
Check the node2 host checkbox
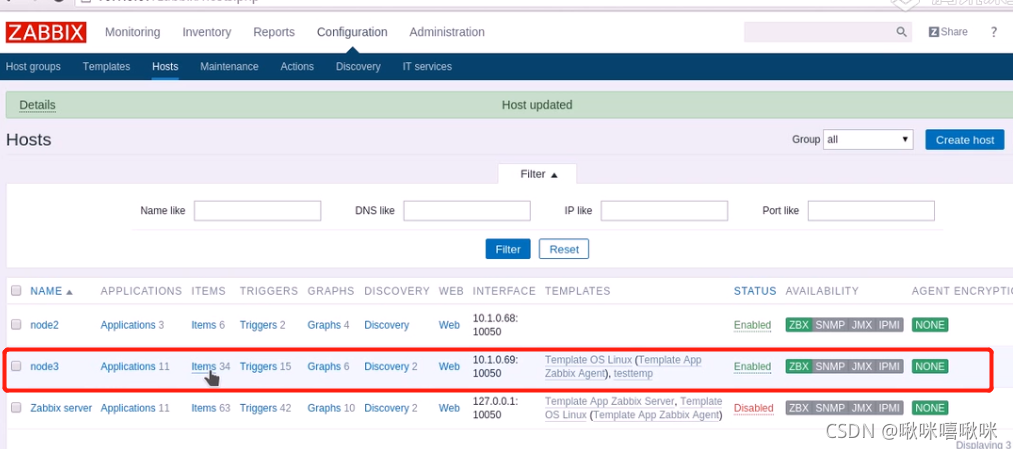[x=16, y=325]
